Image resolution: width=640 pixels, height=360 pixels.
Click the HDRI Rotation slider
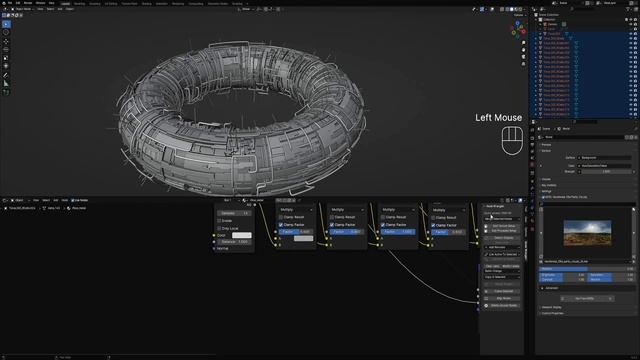coord(587,269)
